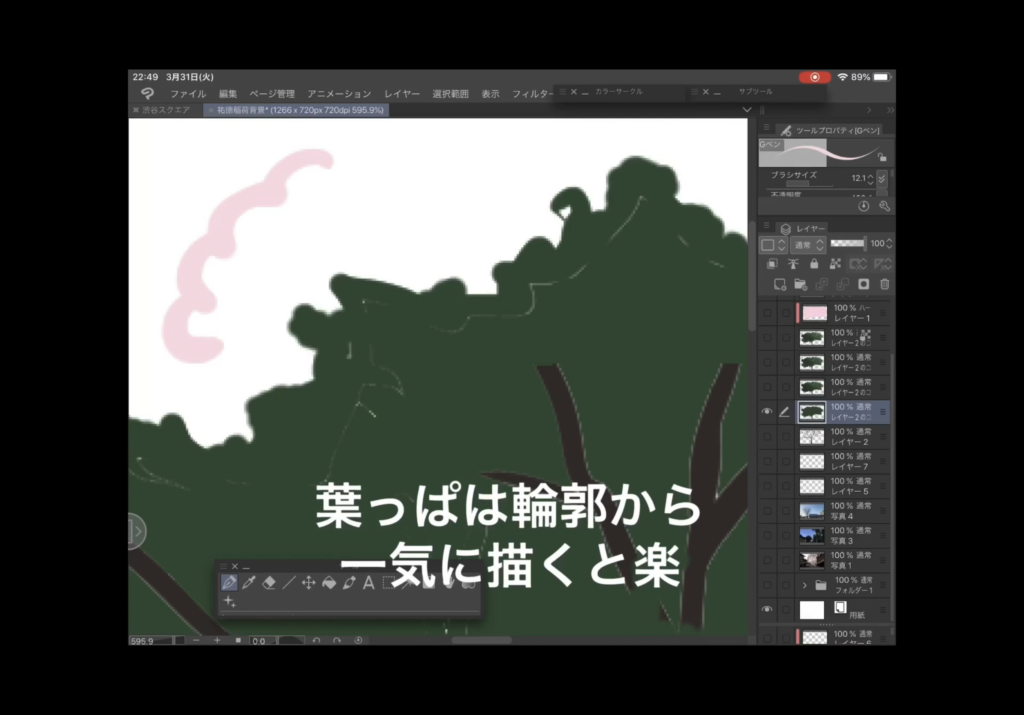Switch to the 渋谷スクエア canvas tab
1024x715 pixels.
166,110
